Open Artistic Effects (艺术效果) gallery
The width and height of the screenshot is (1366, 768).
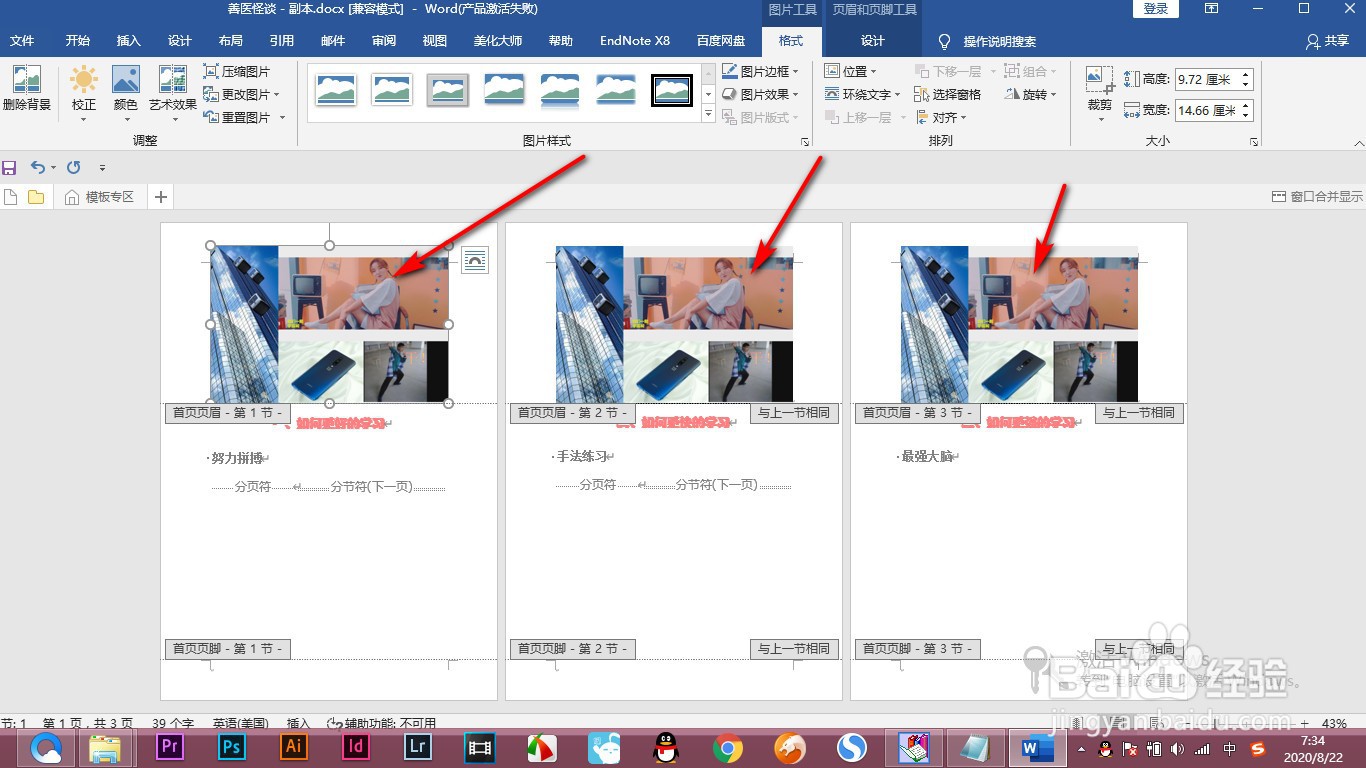[x=173, y=94]
